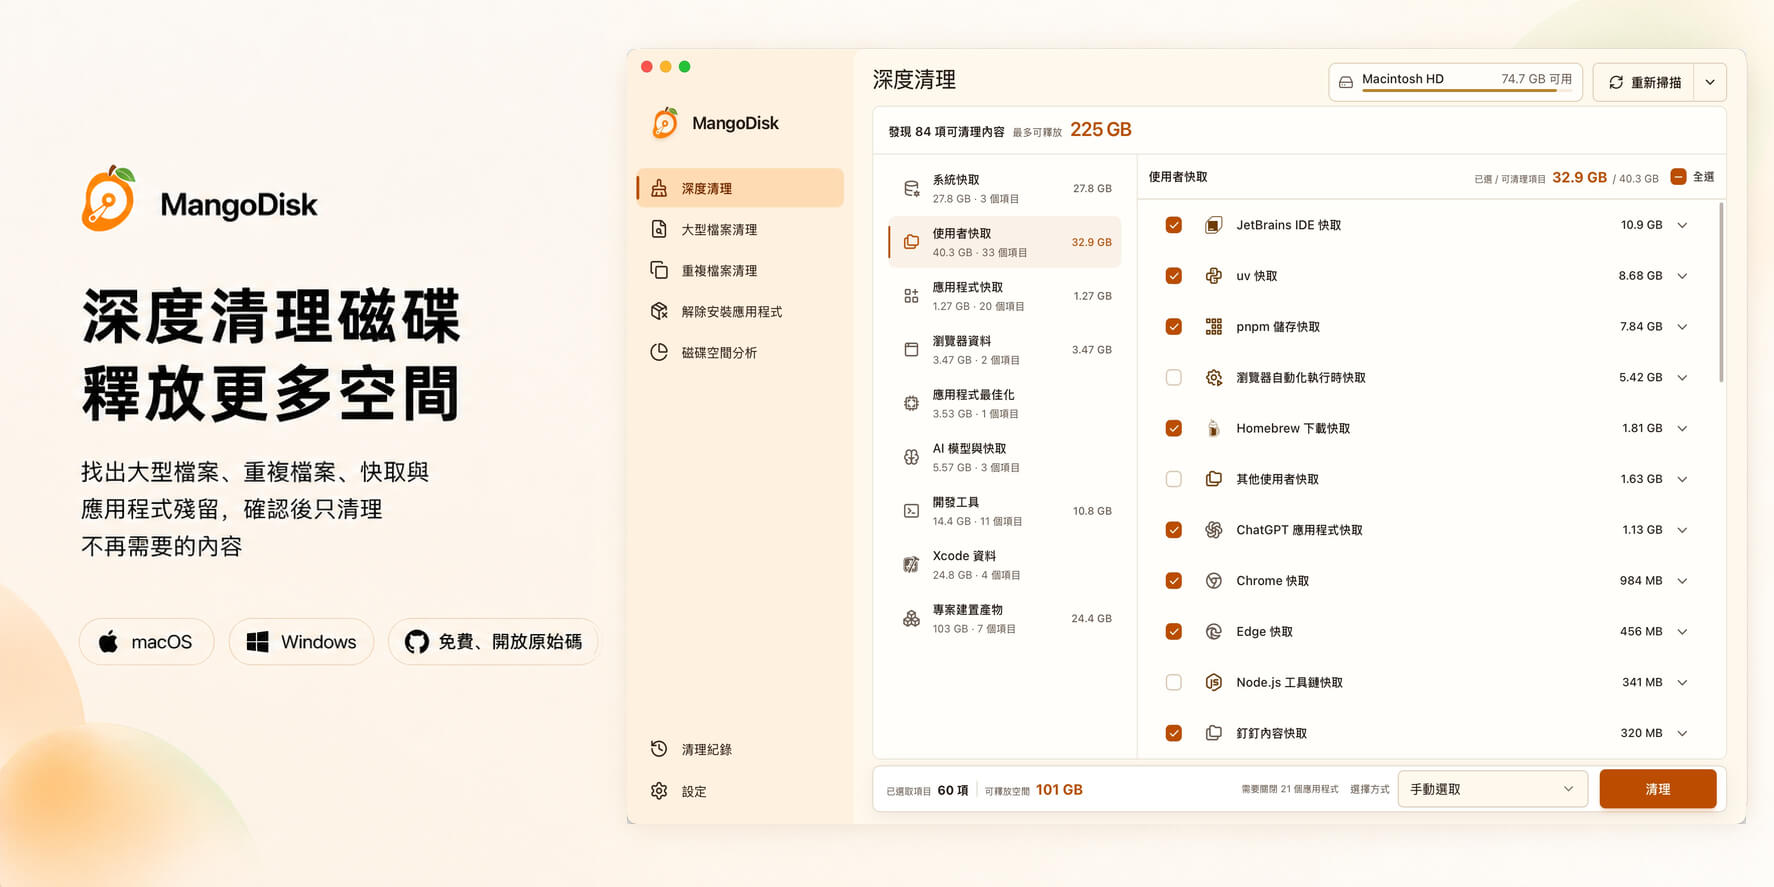Open the 免費、開放原始碼 GitHub link
This screenshot has width=1774, height=887.
coord(493,642)
